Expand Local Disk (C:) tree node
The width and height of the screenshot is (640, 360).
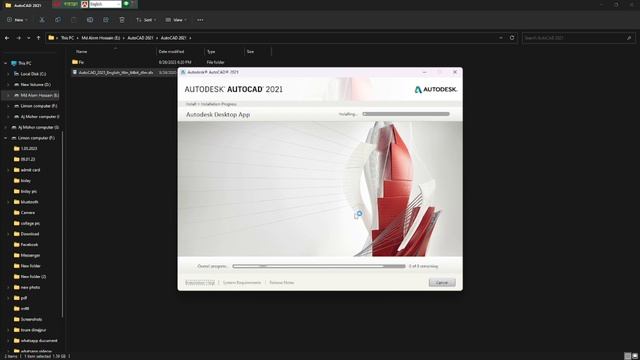8,74
